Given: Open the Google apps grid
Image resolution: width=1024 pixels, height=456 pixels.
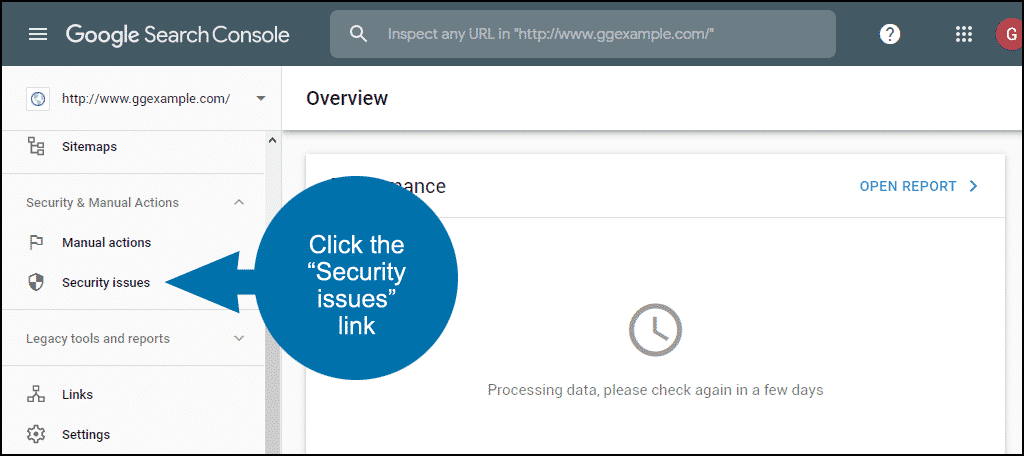Looking at the screenshot, I should [963, 35].
